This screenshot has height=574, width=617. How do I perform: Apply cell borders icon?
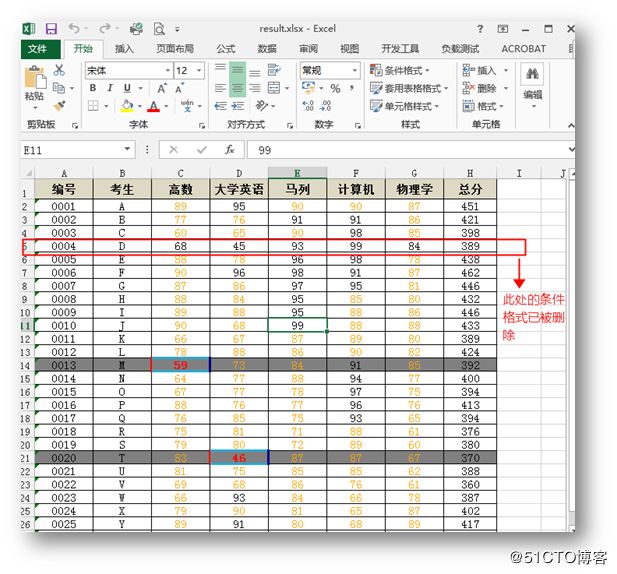pos(93,106)
